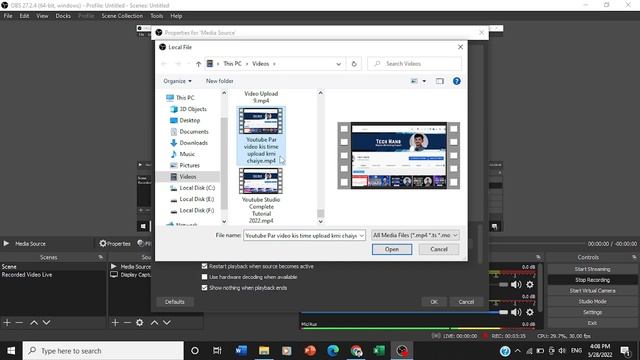Click Stop Recording in Controls
This screenshot has height=360, width=640.
(592, 280)
